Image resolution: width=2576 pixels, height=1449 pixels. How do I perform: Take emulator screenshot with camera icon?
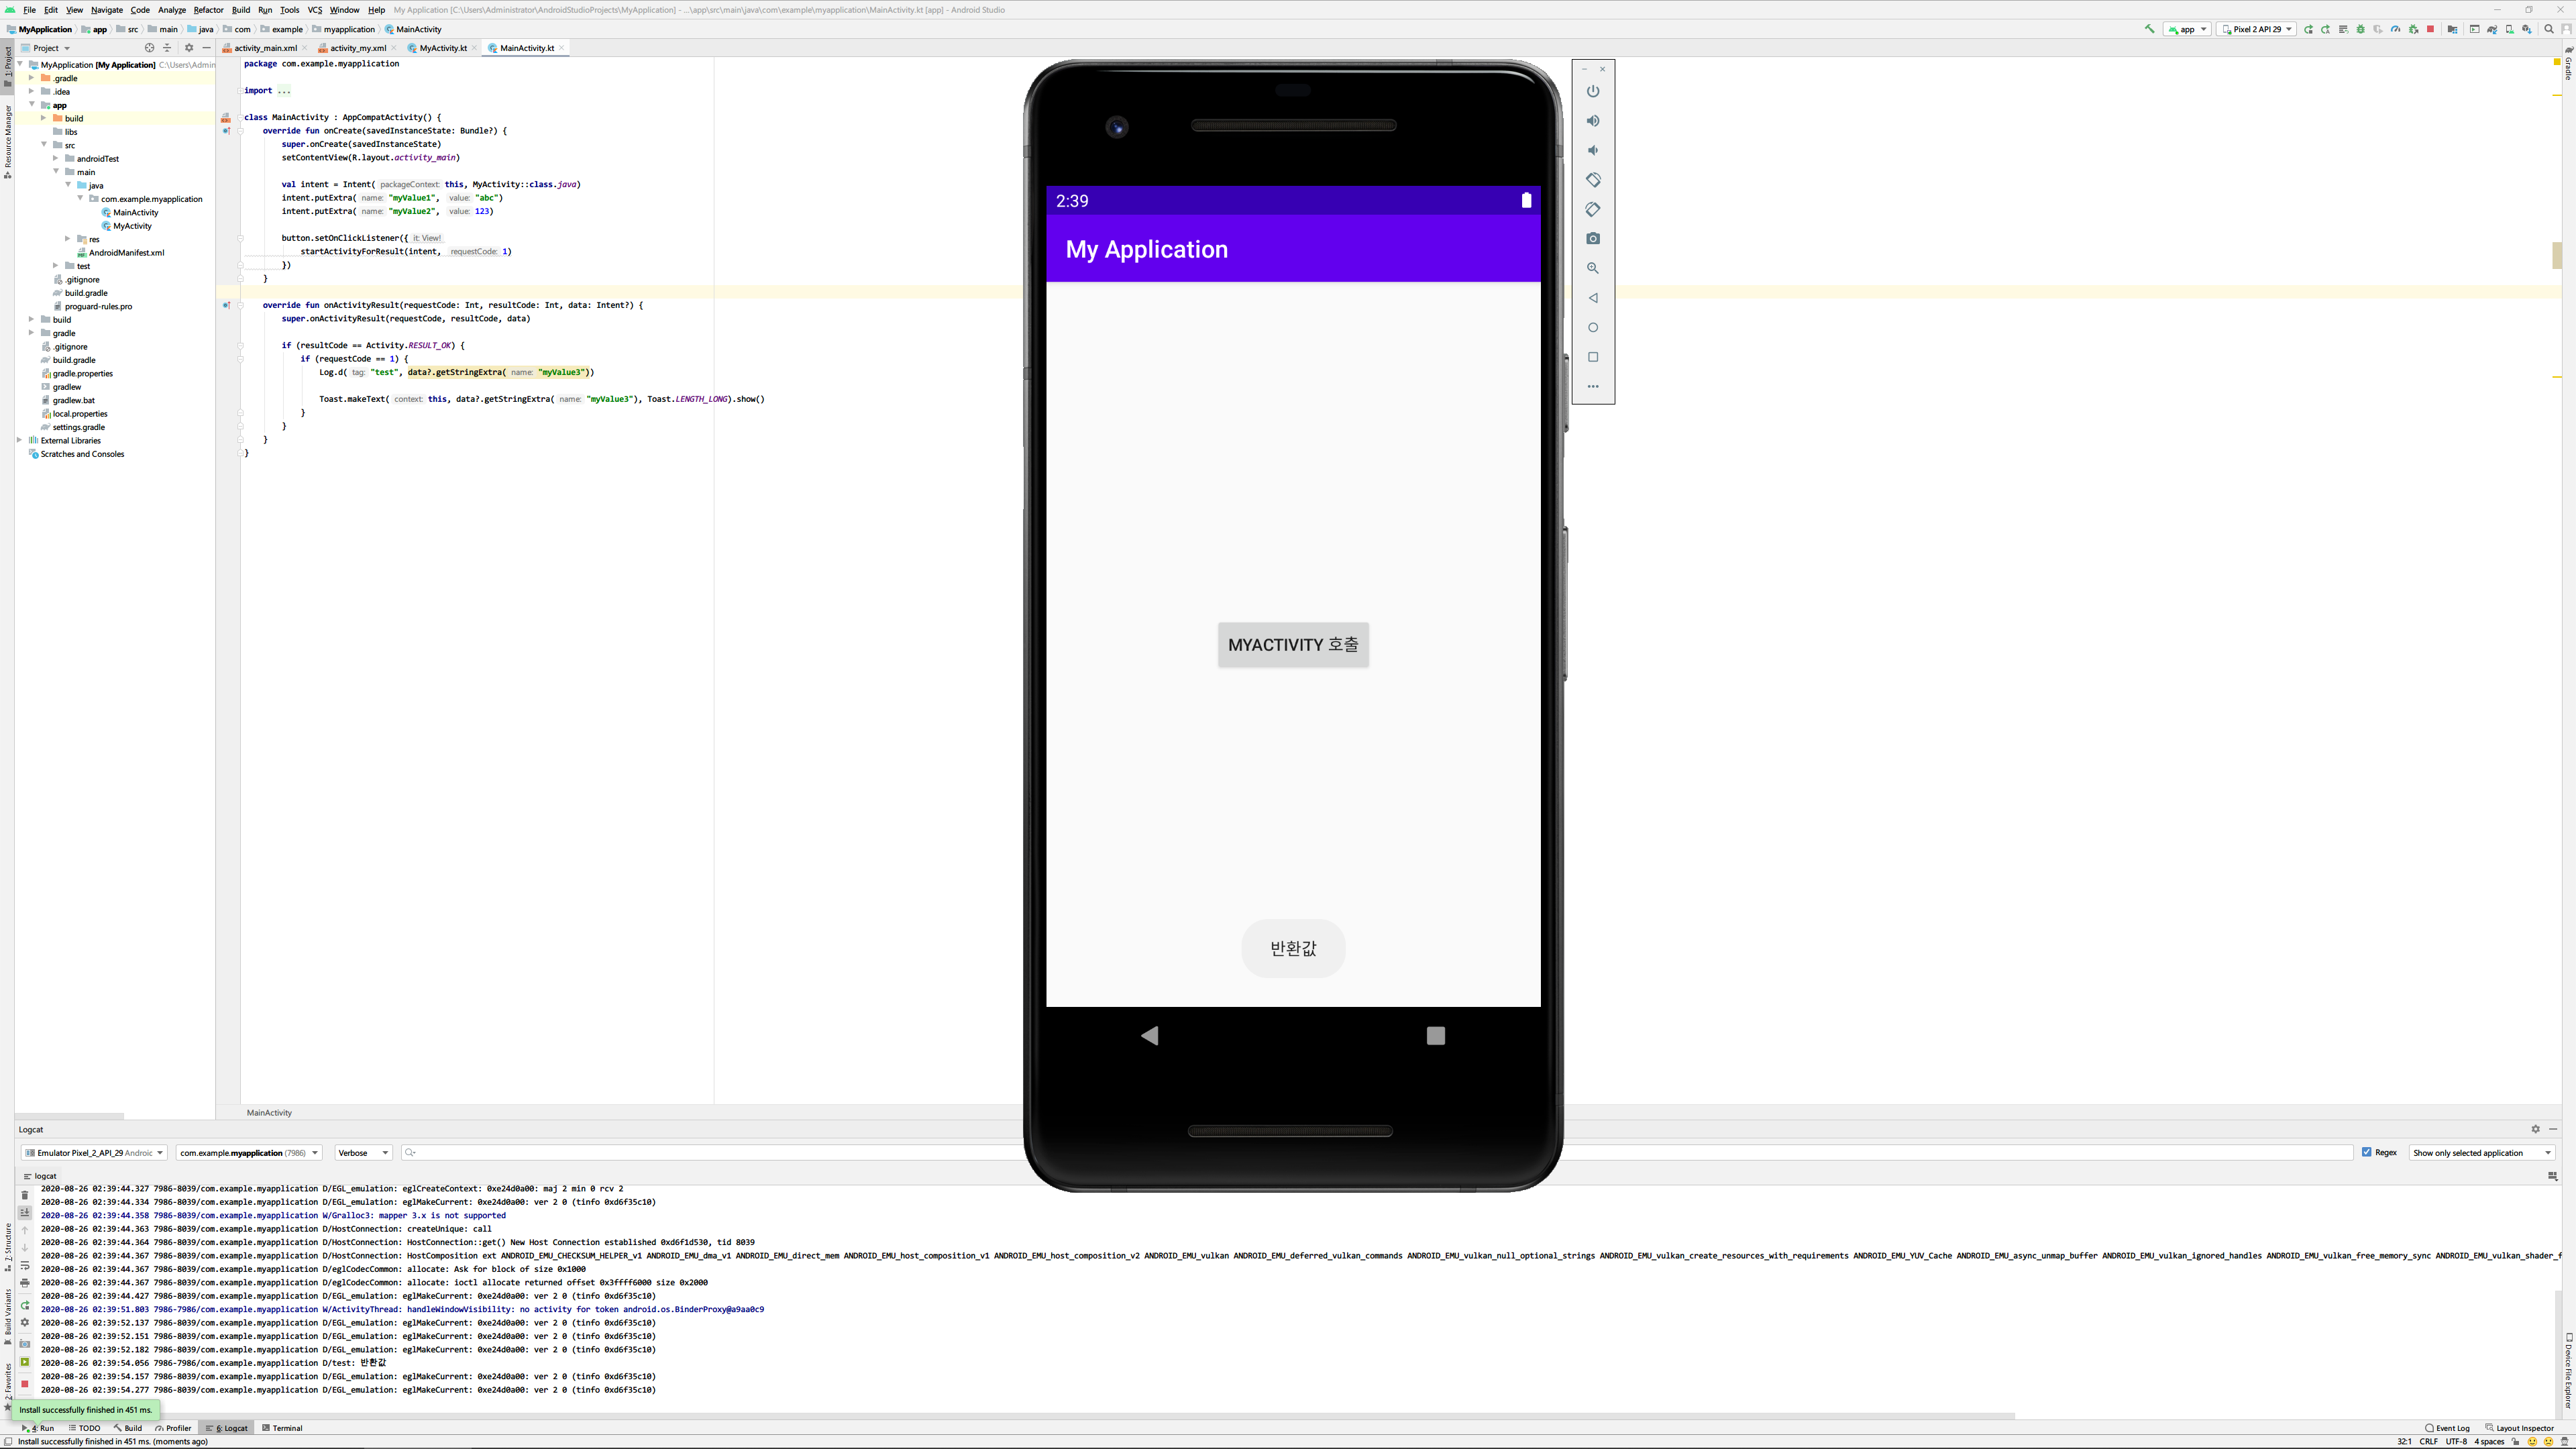pyautogui.click(x=1593, y=239)
